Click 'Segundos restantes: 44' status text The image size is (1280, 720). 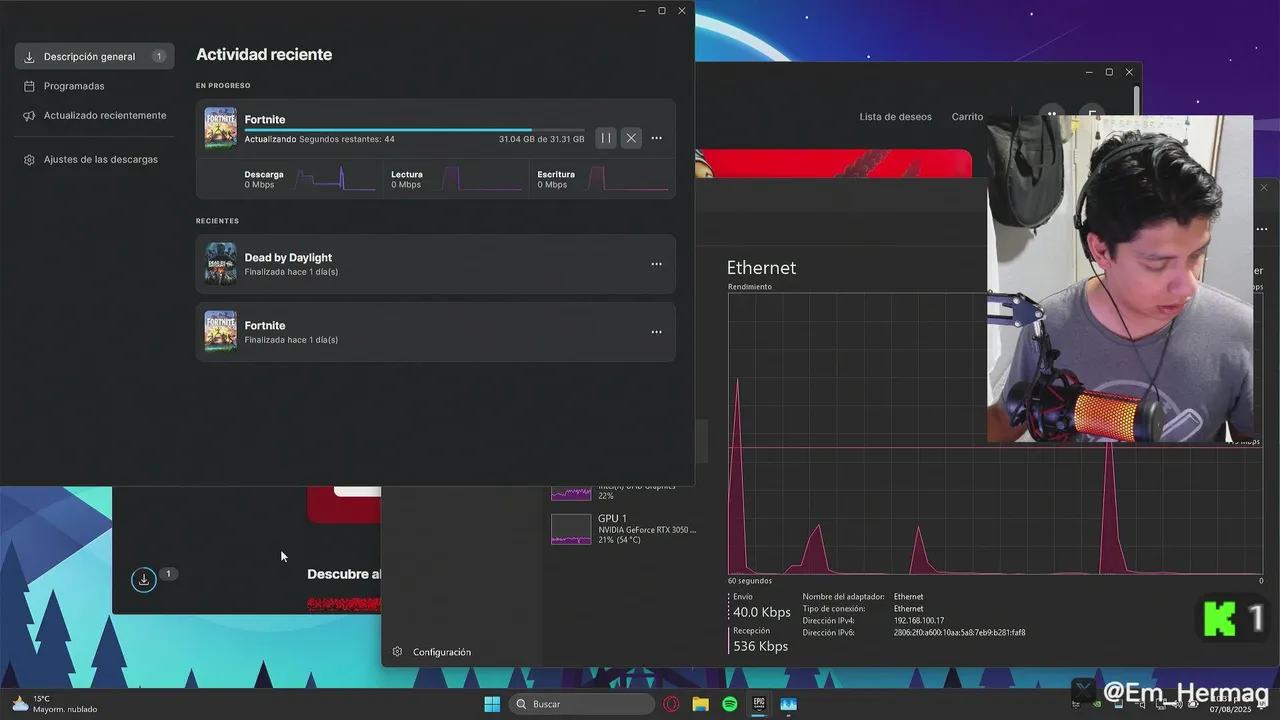coord(346,139)
